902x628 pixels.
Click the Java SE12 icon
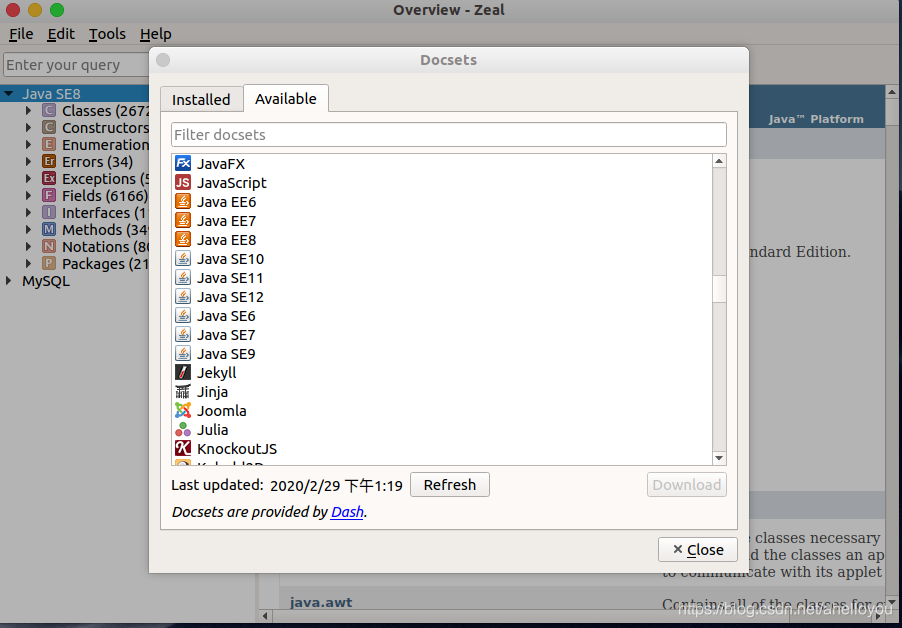tap(183, 296)
